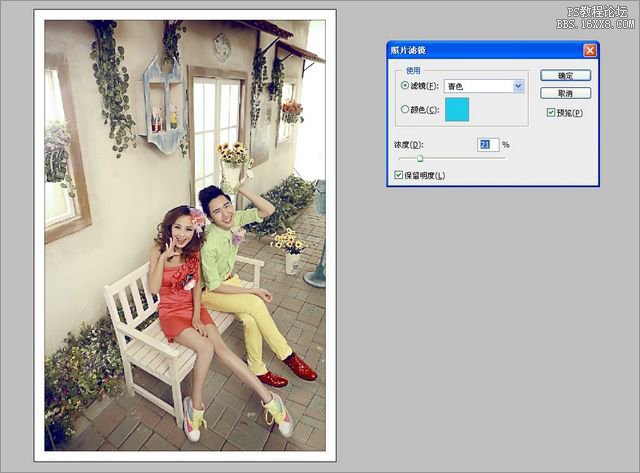Select the 滤镜(F) radio button

coord(405,87)
